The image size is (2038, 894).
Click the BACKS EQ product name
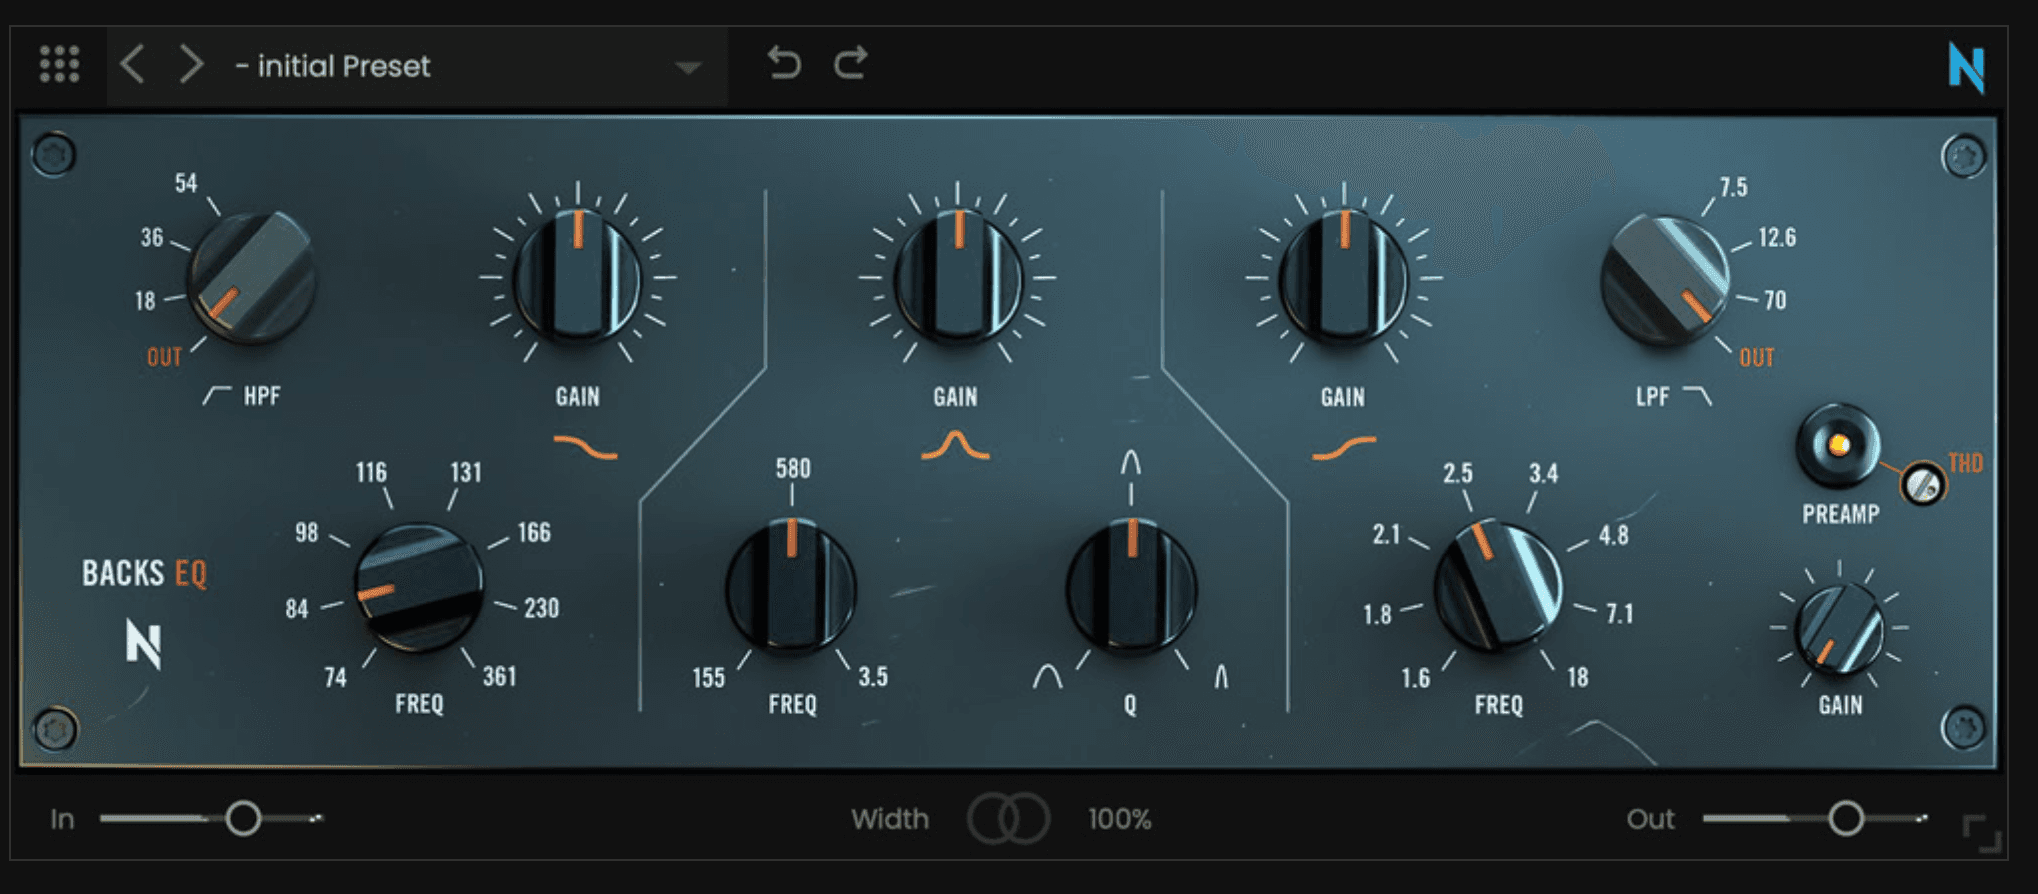(x=144, y=573)
